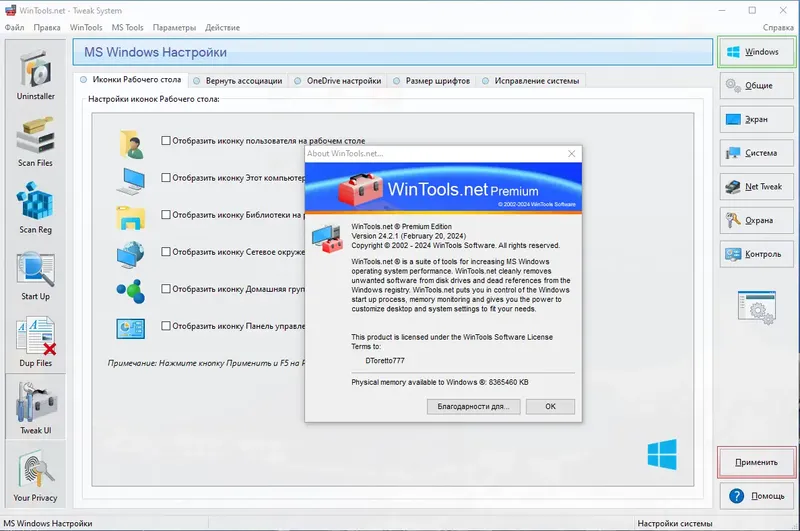Image resolution: width=800 pixels, height=531 pixels.
Task: Open the Your Privacy tool
Action: click(35, 474)
